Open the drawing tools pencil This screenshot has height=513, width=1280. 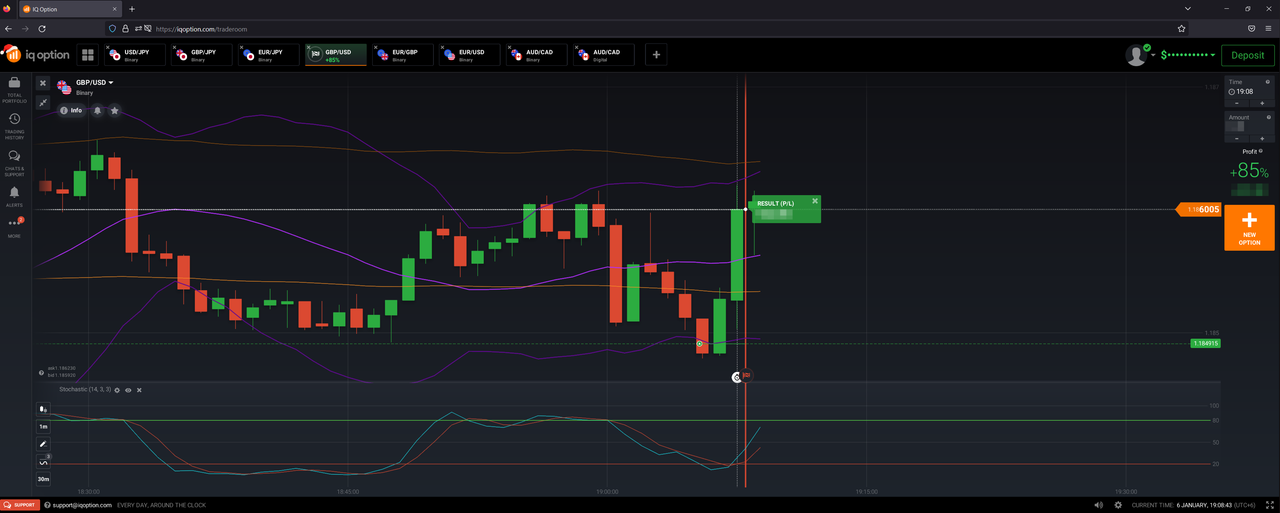click(43, 444)
